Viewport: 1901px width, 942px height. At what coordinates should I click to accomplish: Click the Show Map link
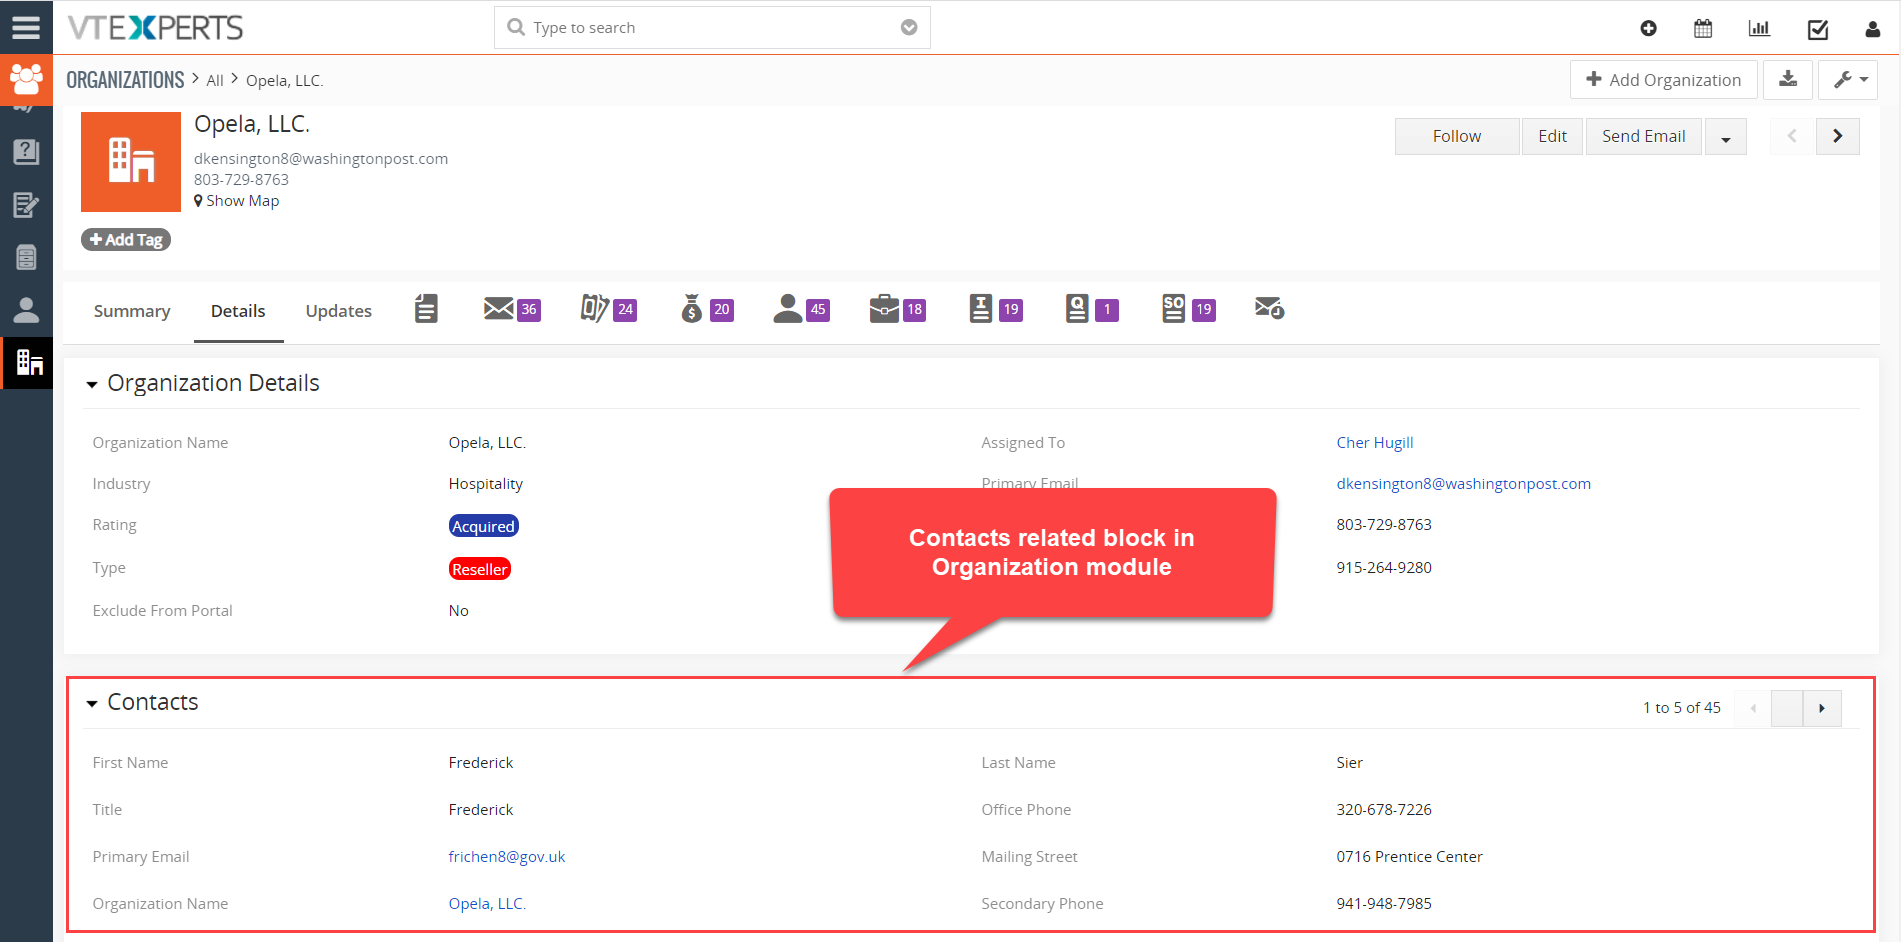(237, 201)
